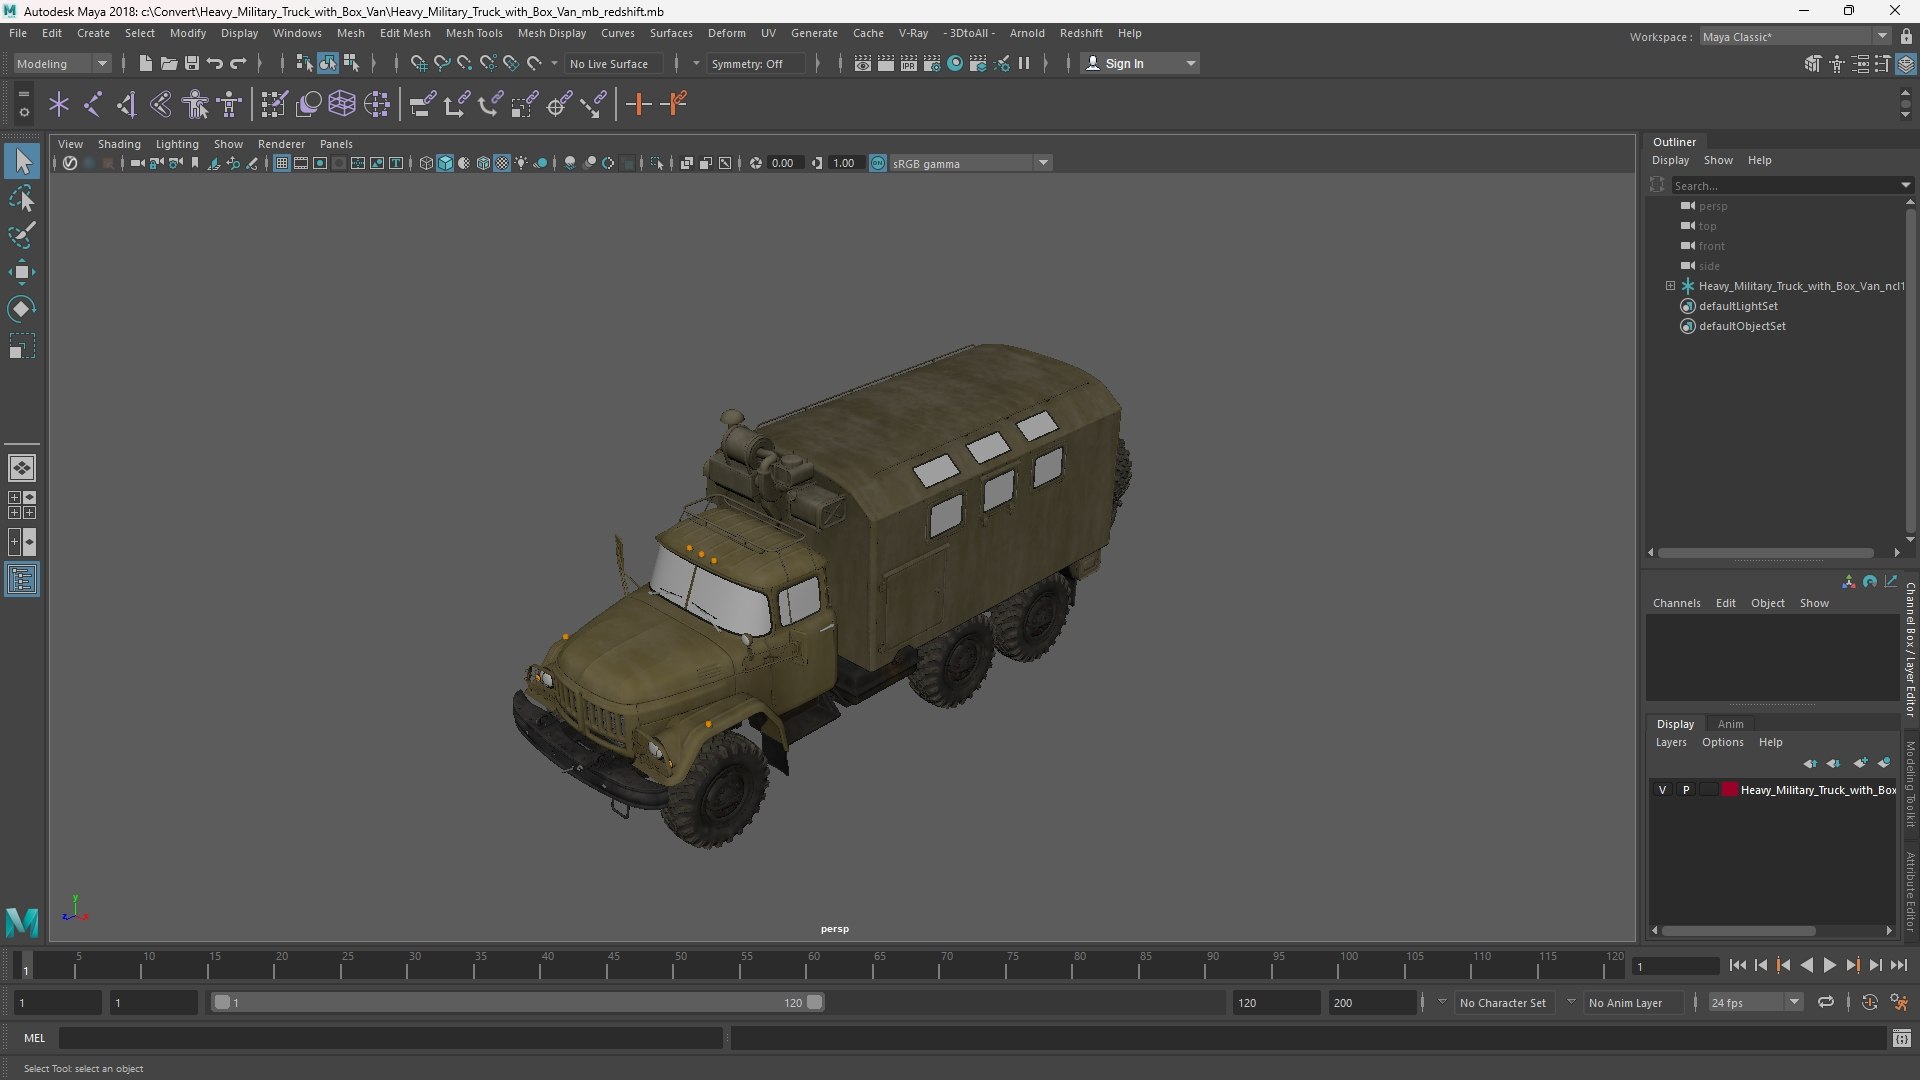Open the Symmetry: Off dropdown
Image resolution: width=1920 pixels, height=1080 pixels.
click(x=758, y=63)
